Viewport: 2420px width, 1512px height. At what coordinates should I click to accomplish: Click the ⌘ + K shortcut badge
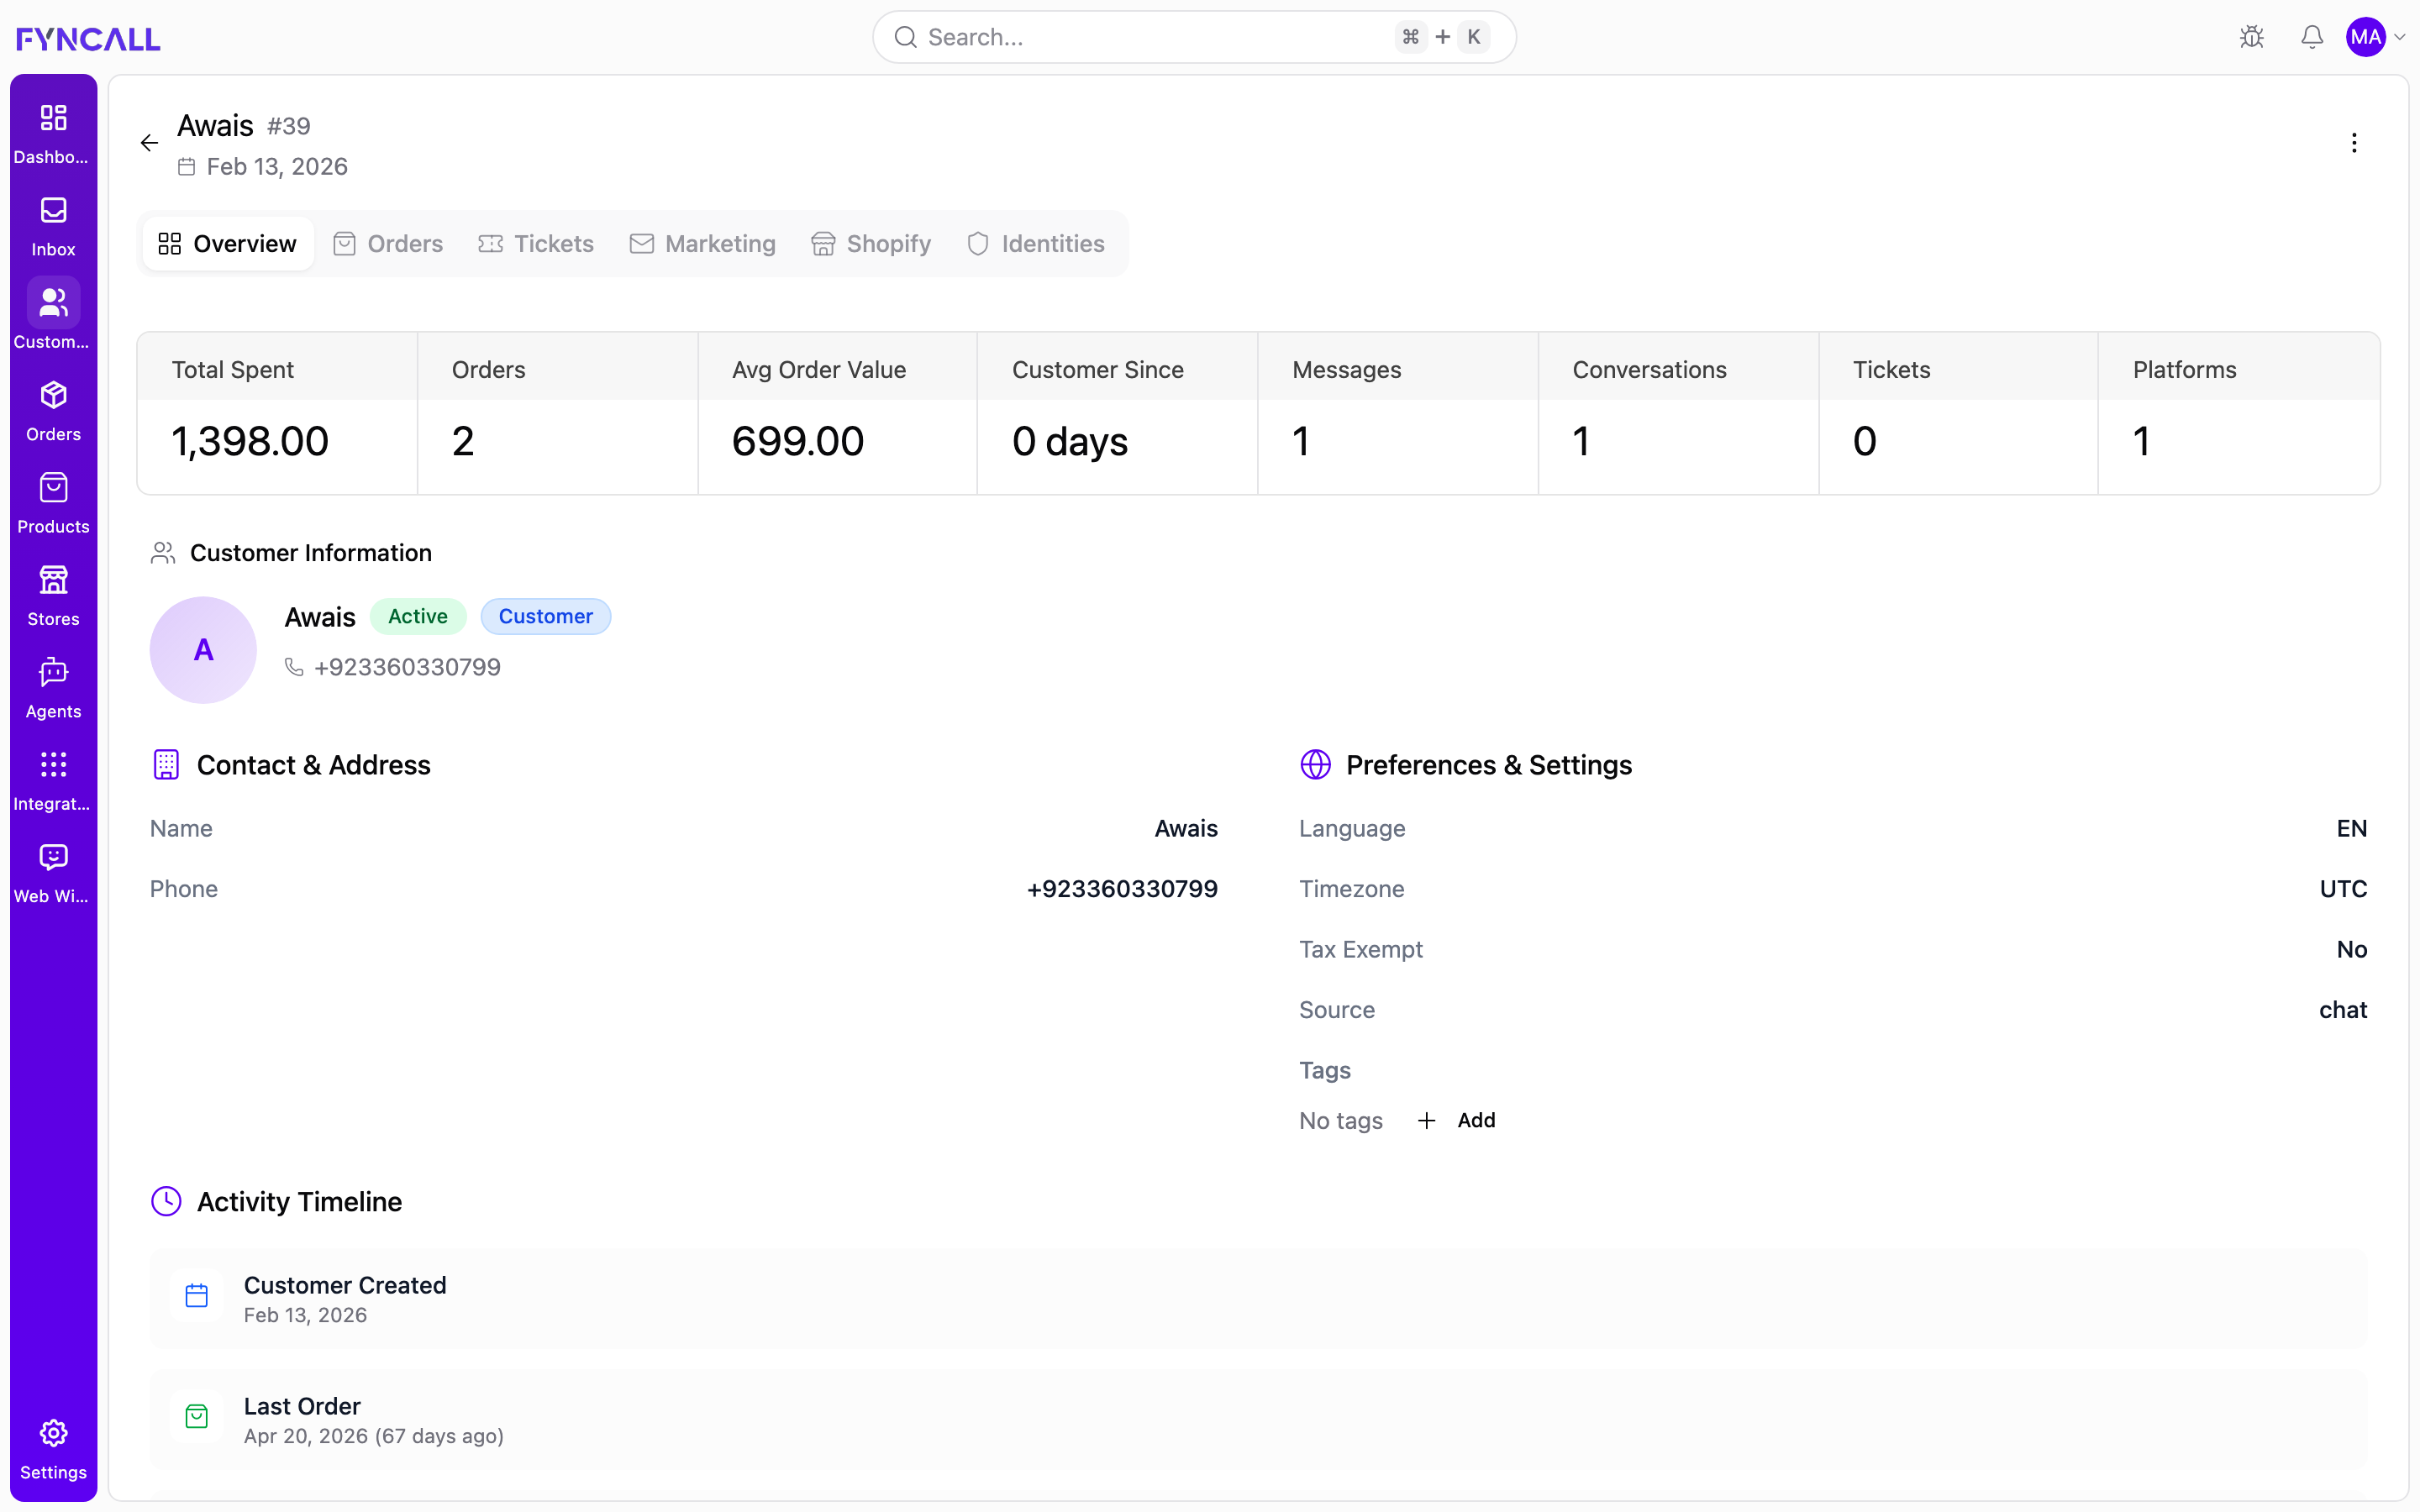point(1442,37)
